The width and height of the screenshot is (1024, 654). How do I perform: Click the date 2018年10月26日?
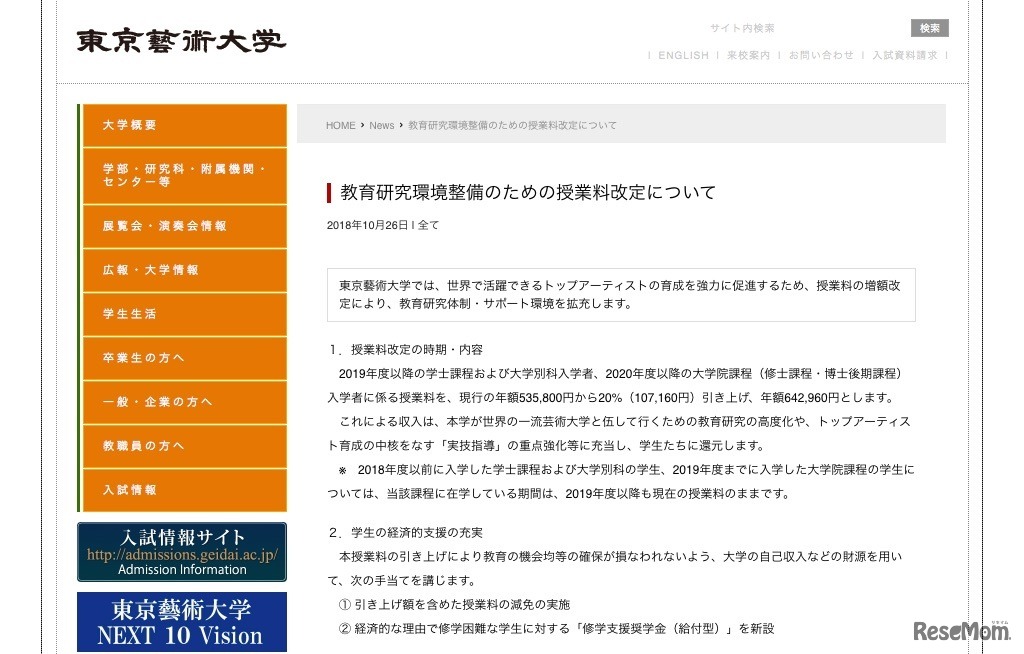coord(367,225)
